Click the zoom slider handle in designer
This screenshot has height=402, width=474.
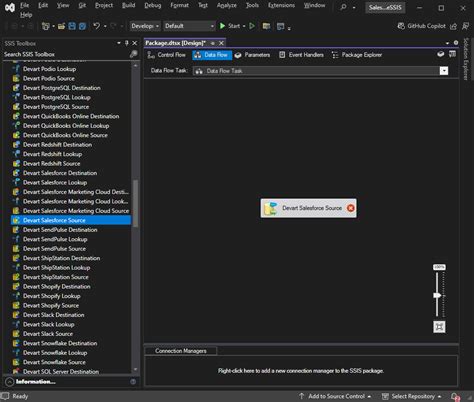[x=437, y=295]
